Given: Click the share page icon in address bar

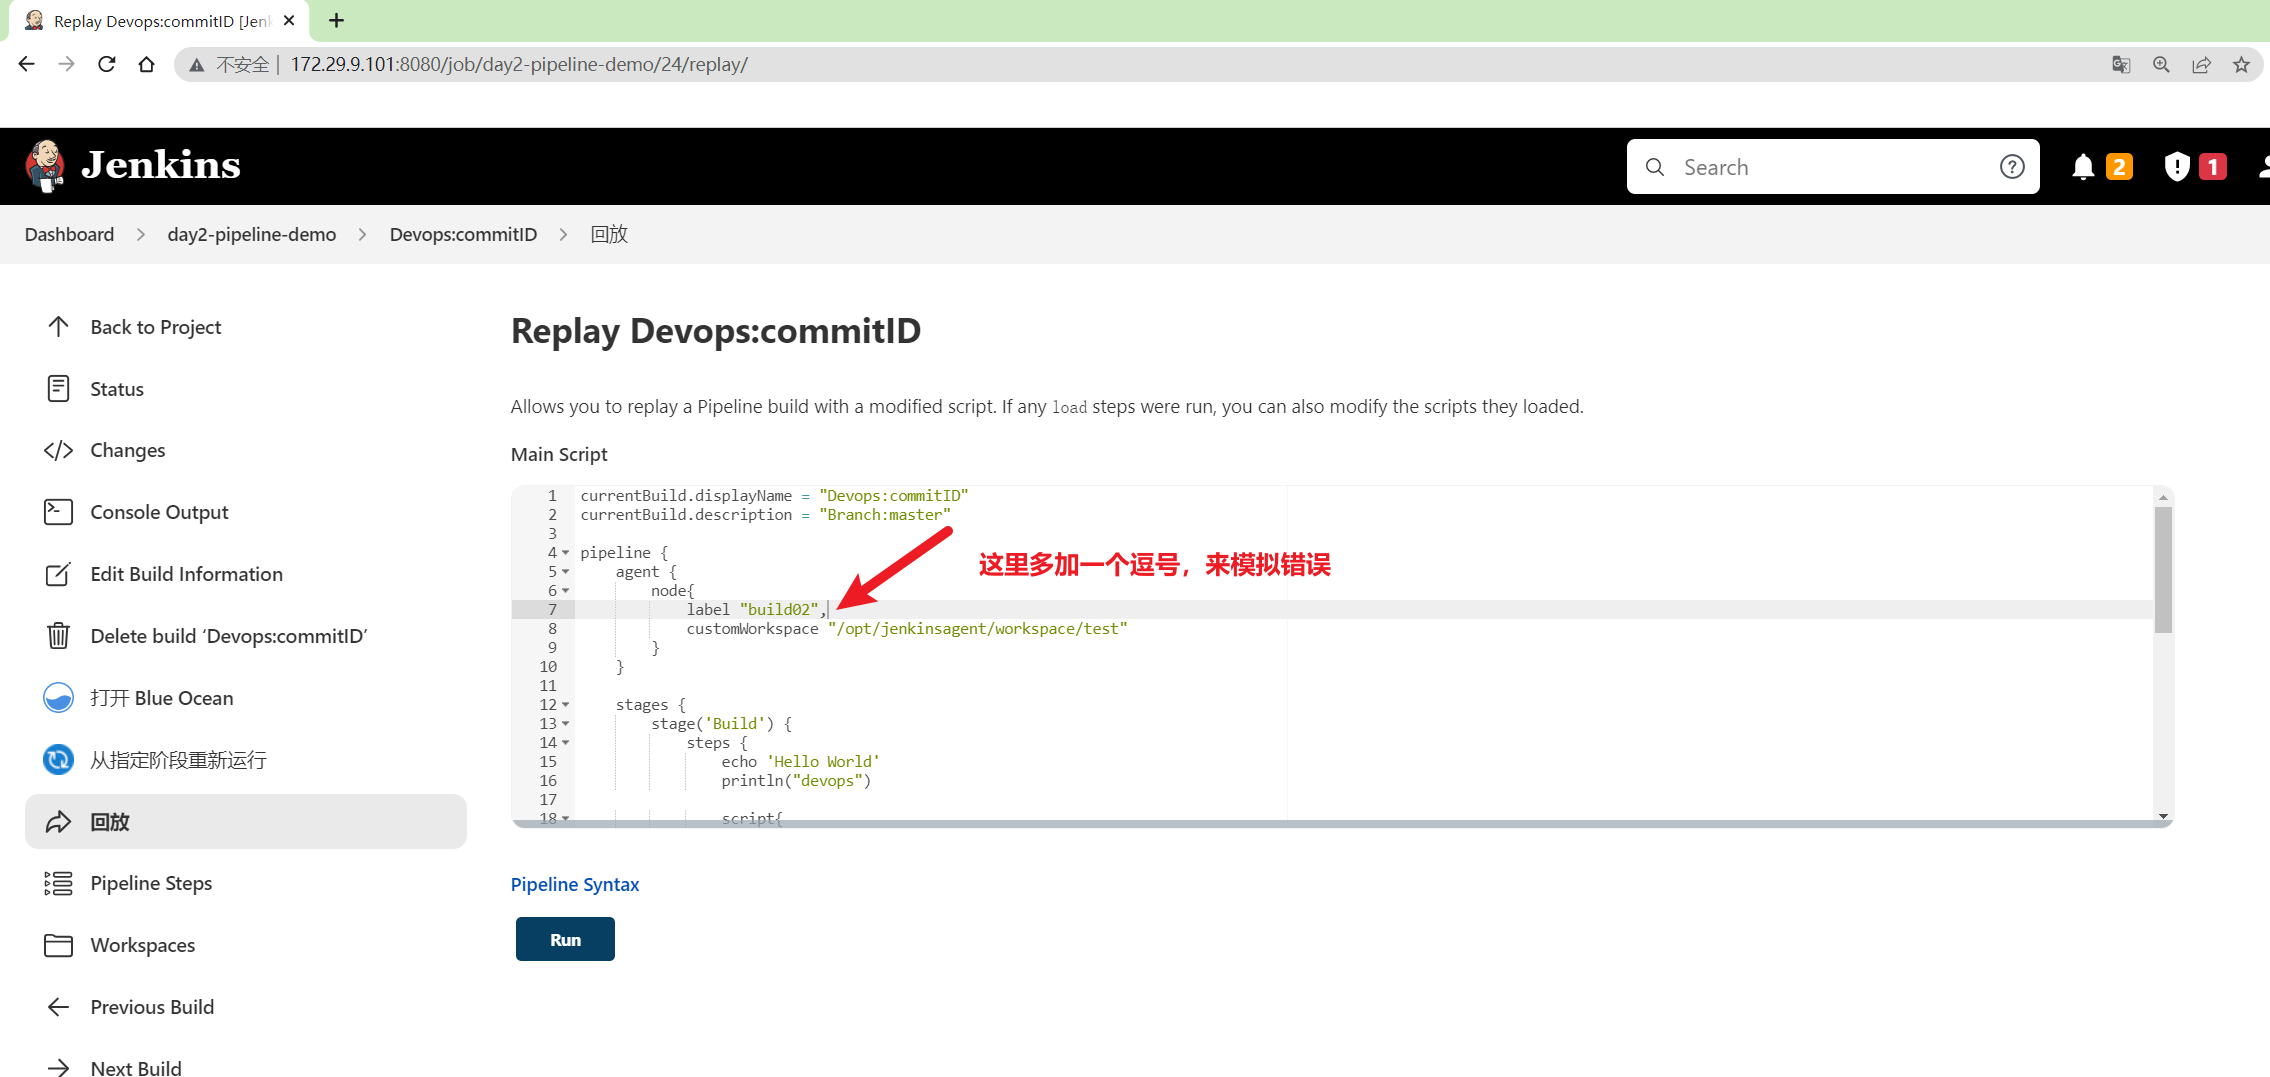Looking at the screenshot, I should pos(2201,65).
